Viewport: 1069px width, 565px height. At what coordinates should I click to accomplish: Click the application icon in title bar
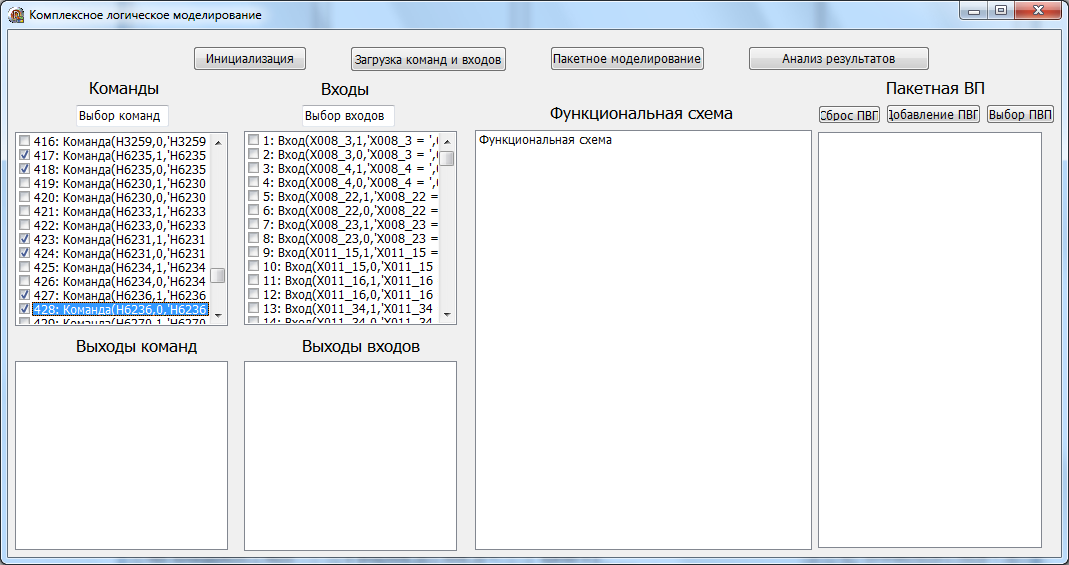coord(14,14)
